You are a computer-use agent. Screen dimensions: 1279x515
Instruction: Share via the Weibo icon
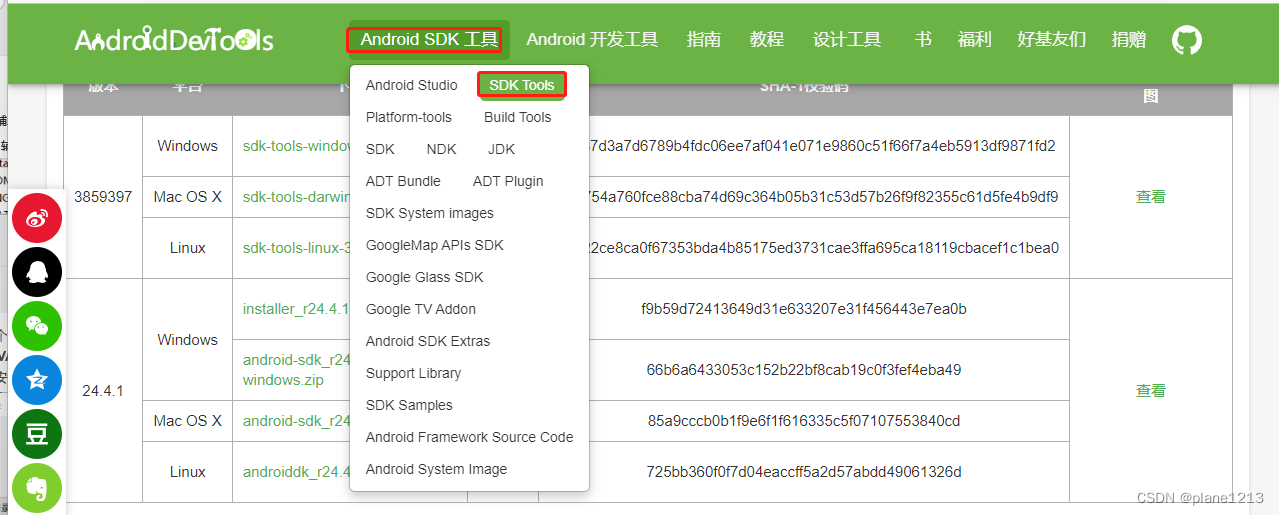[37, 217]
